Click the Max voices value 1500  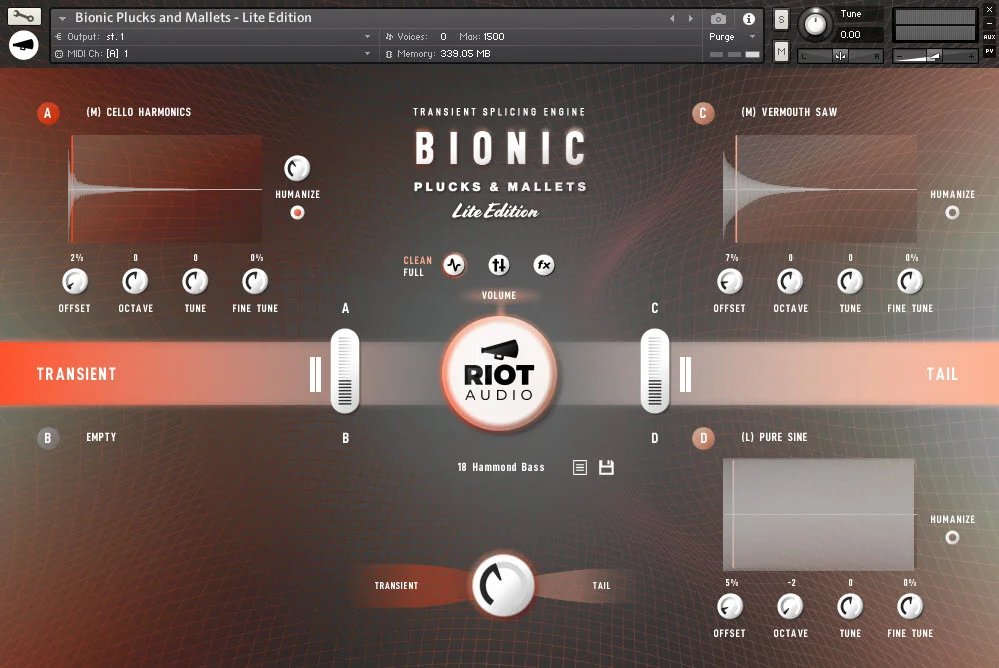(494, 37)
